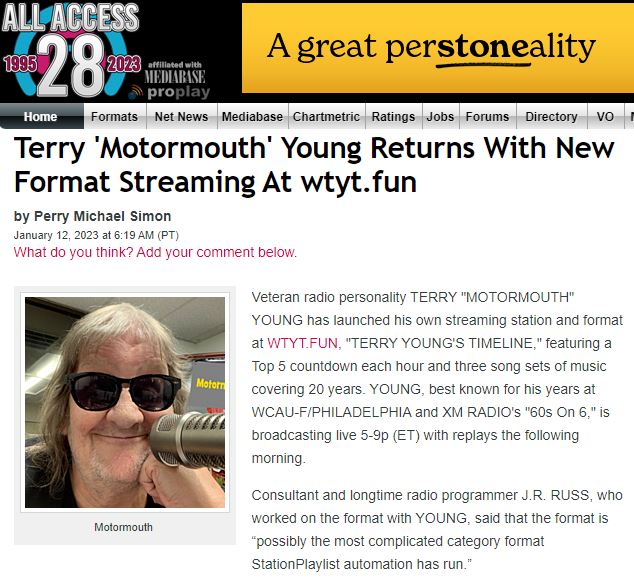Viewport: 634px width, 581px height.
Task: Open the Chartmetric navigation item
Action: (x=326, y=116)
